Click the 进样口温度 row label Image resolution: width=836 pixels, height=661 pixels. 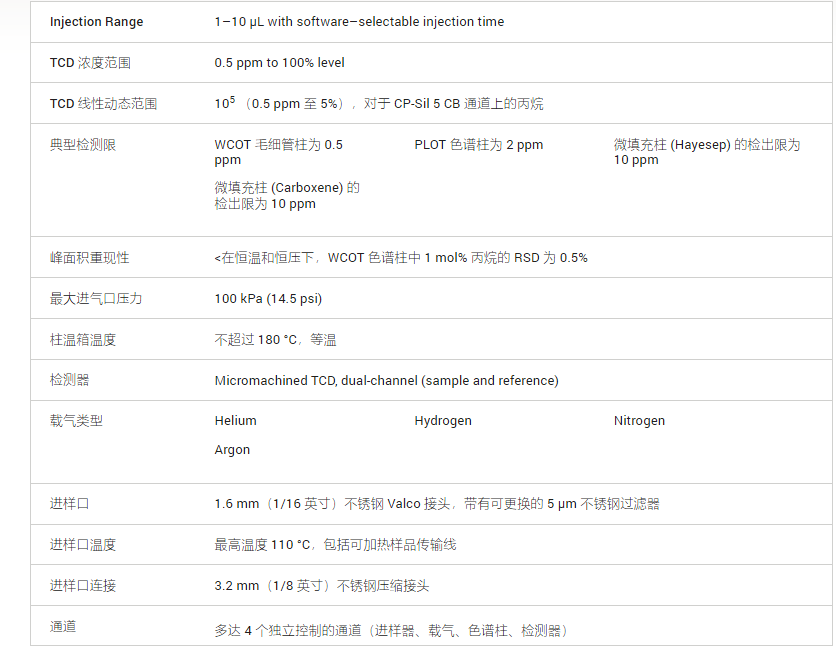tap(83, 545)
